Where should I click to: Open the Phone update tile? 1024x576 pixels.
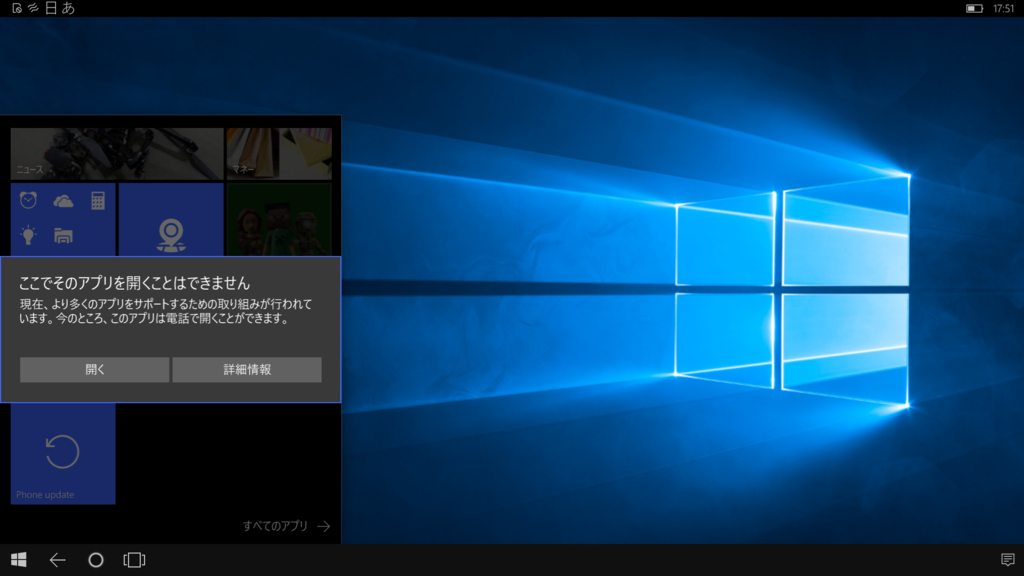63,453
